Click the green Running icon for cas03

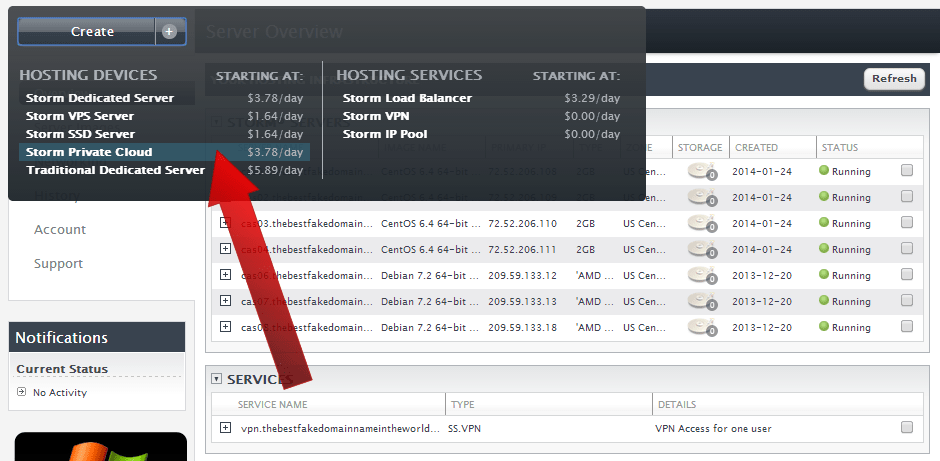824,223
